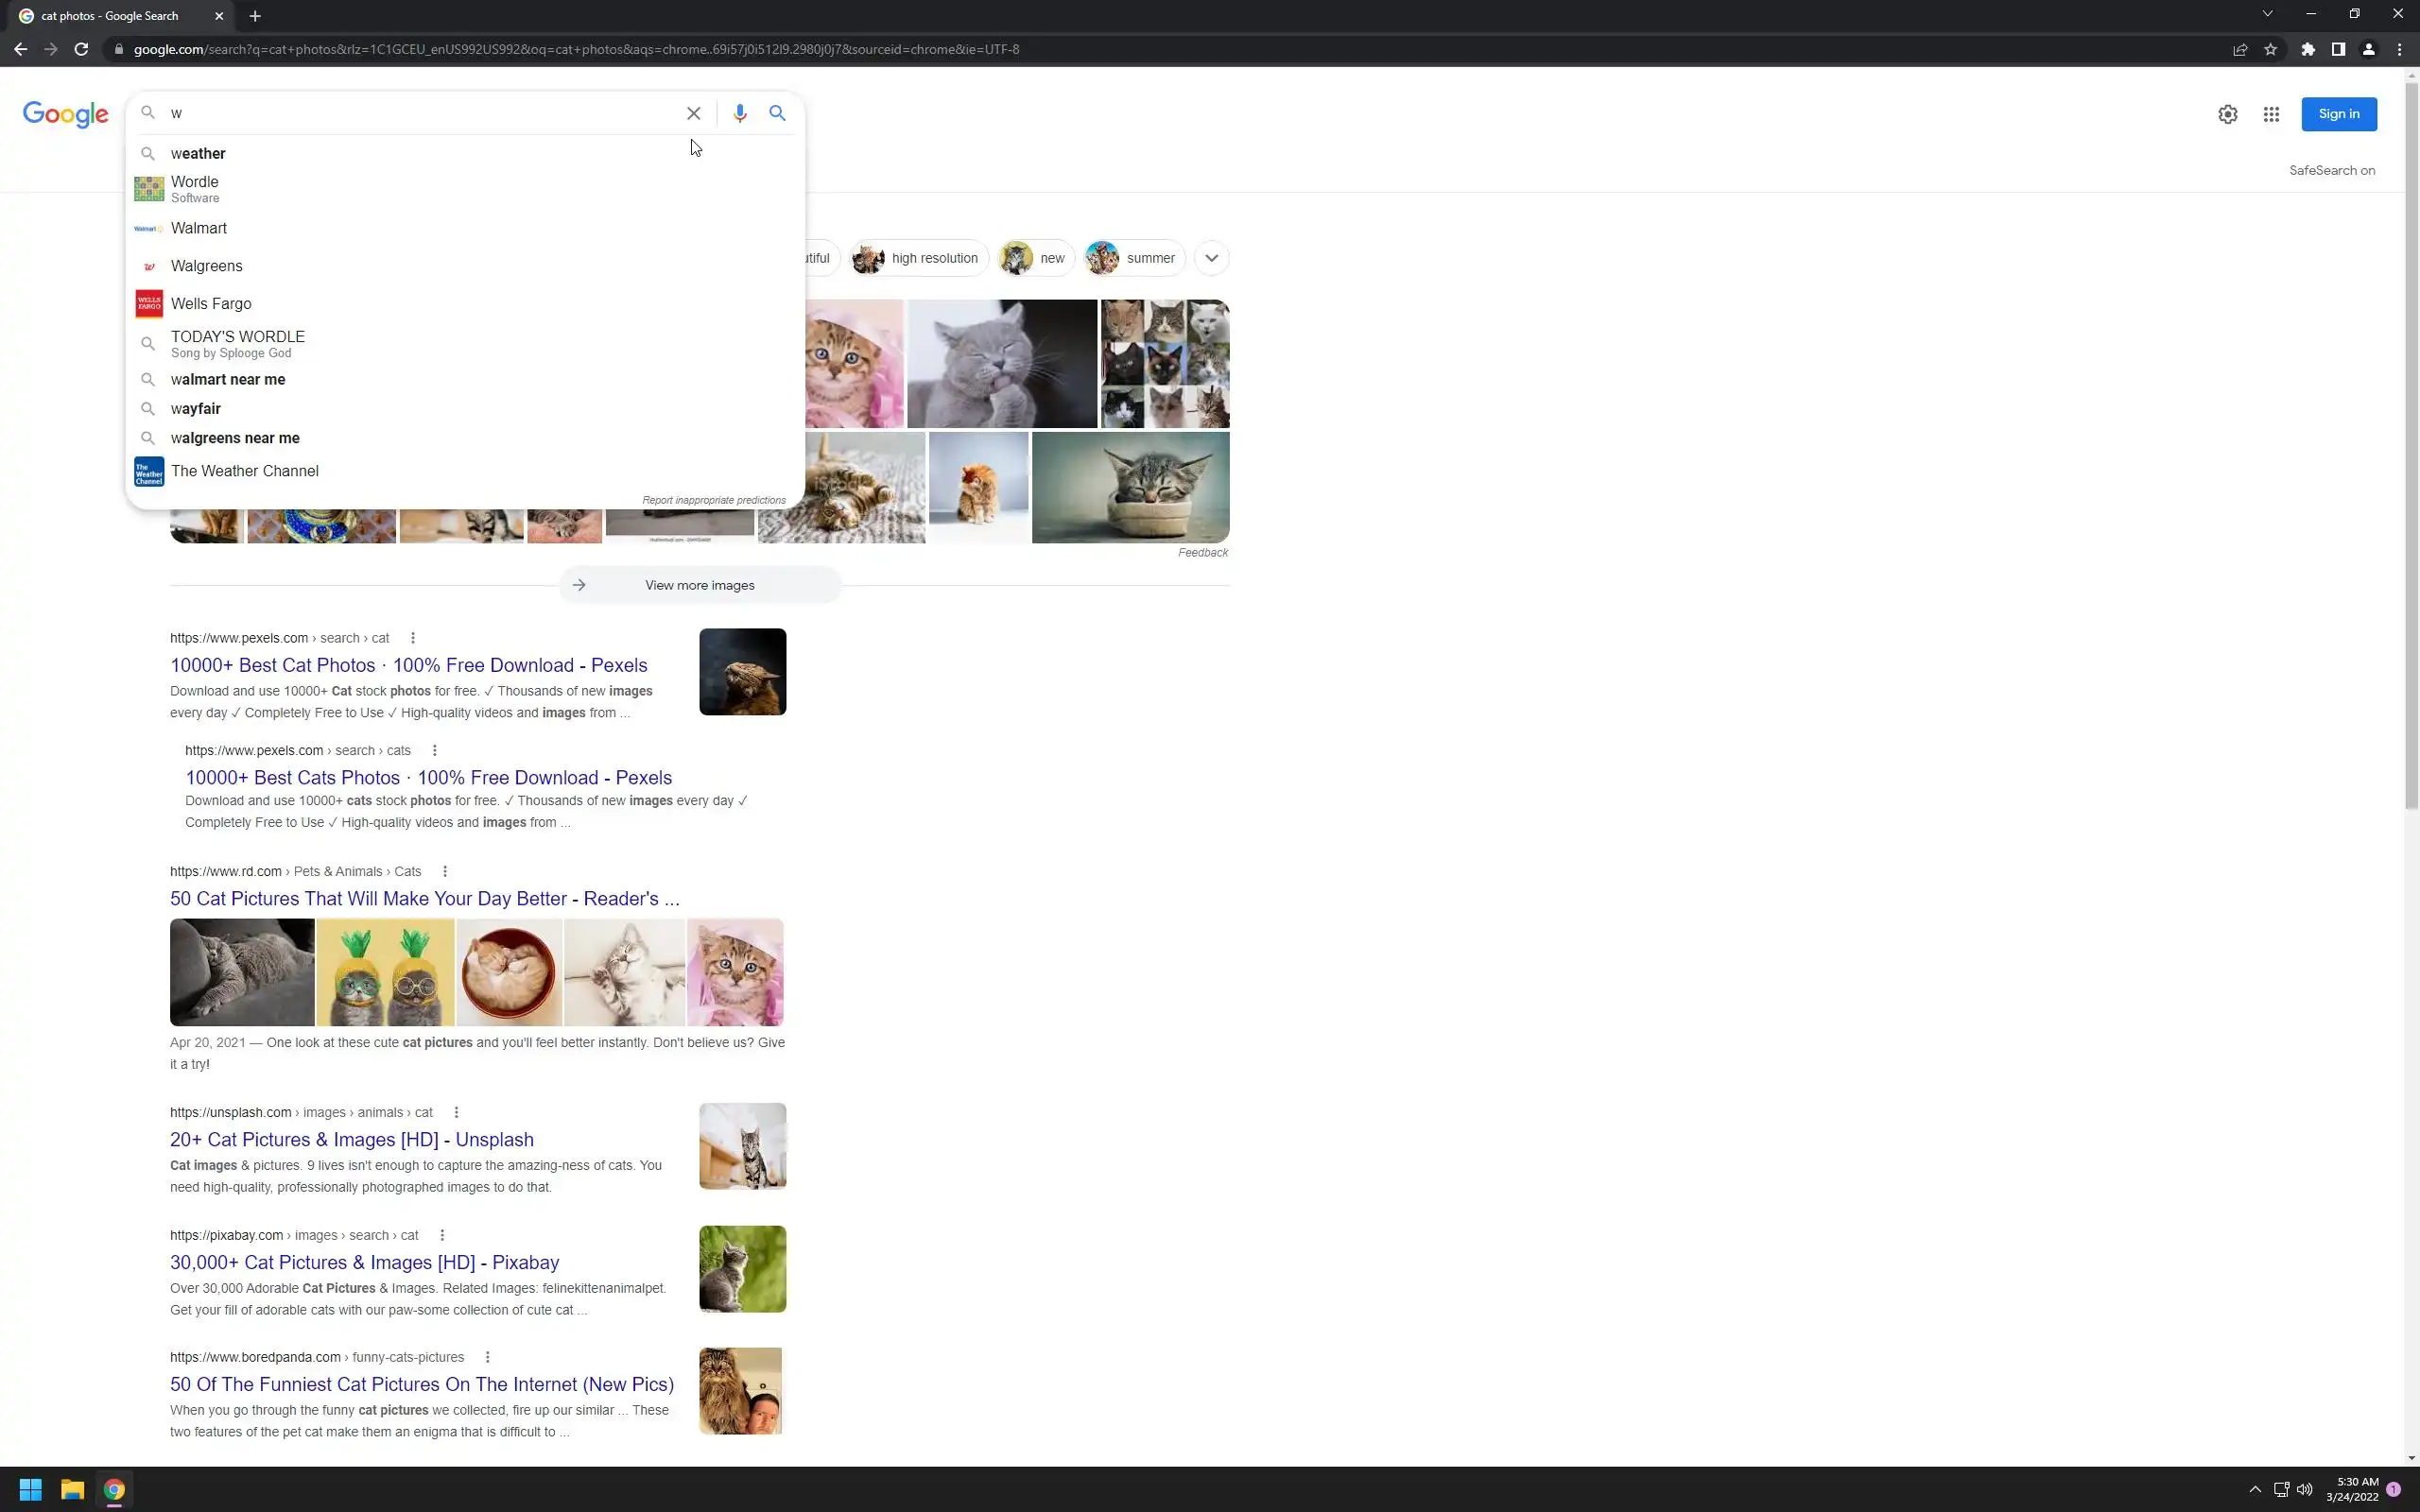Open Chrome side panel icon
This screenshot has width=2420, height=1512.
[2338, 49]
